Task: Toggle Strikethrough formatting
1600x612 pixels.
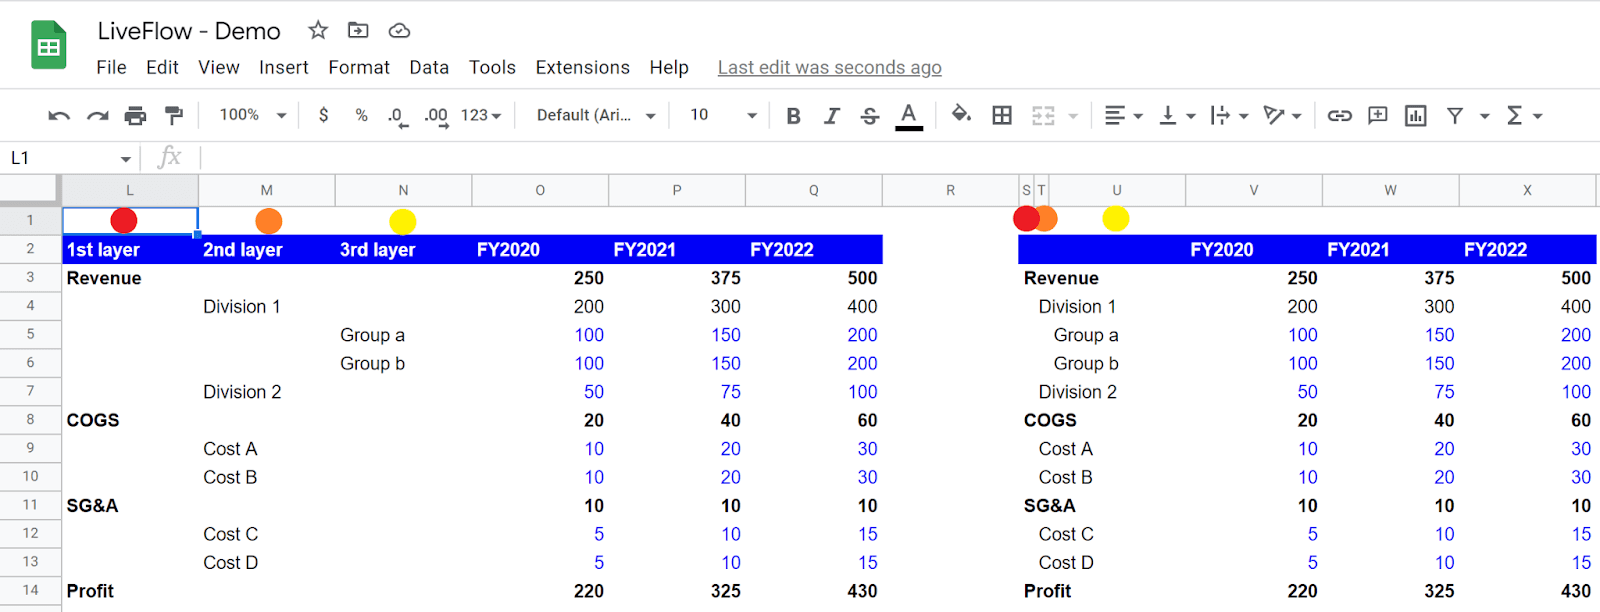Action: (870, 116)
